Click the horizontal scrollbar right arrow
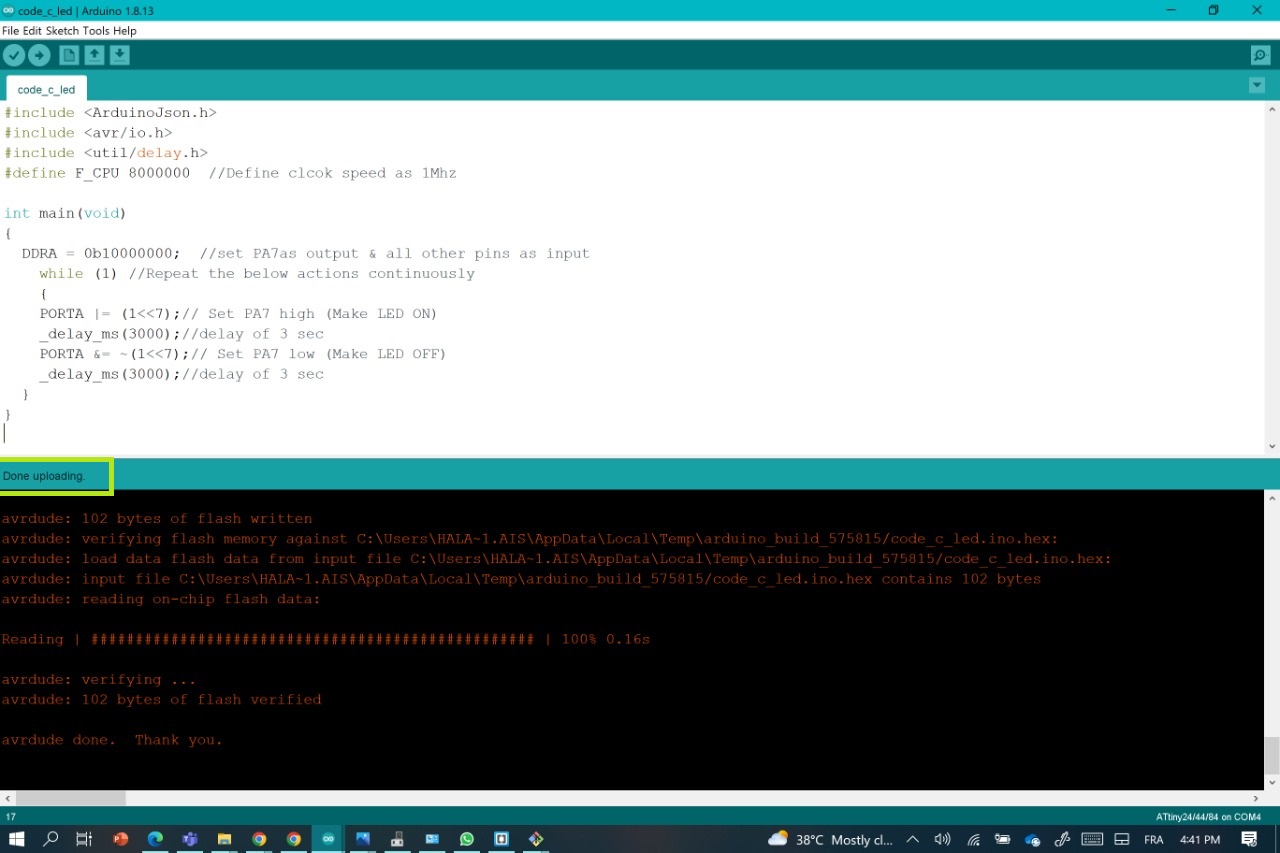This screenshot has height=853, width=1280. (1258, 798)
